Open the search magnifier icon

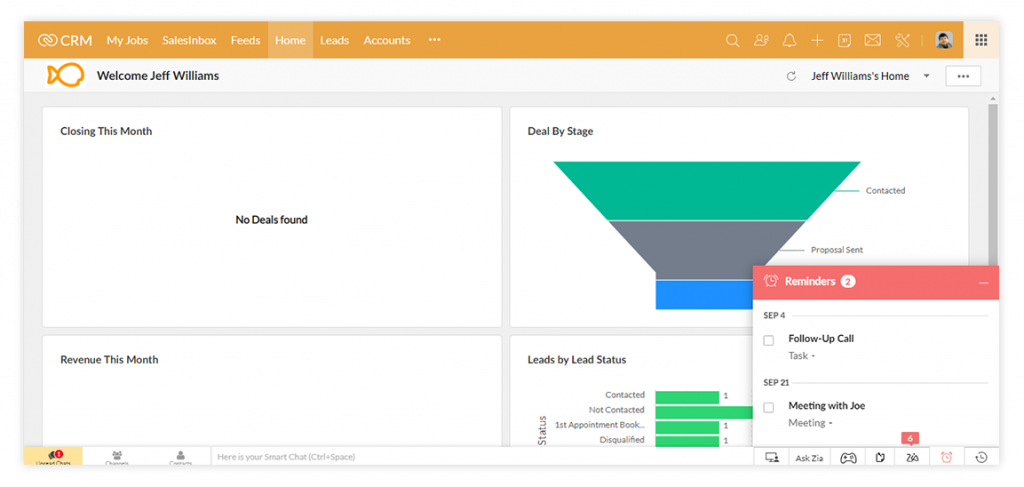733,40
